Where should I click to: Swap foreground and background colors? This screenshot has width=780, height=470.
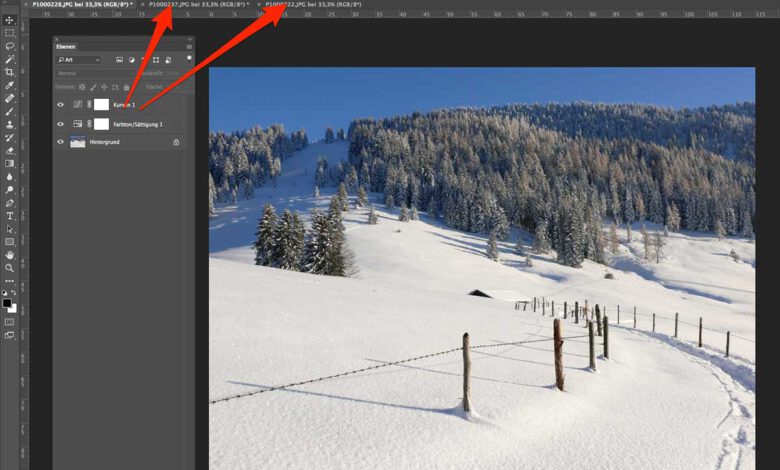click(13, 292)
